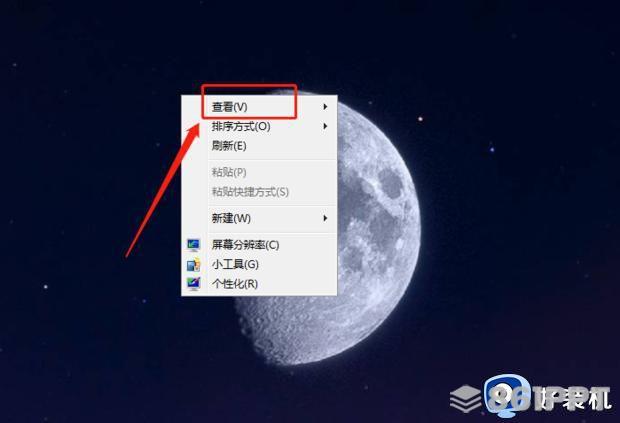Viewport: 620px width, 423px height.
Task: Select 排序方式(O) in the context menu
Action: point(259,127)
